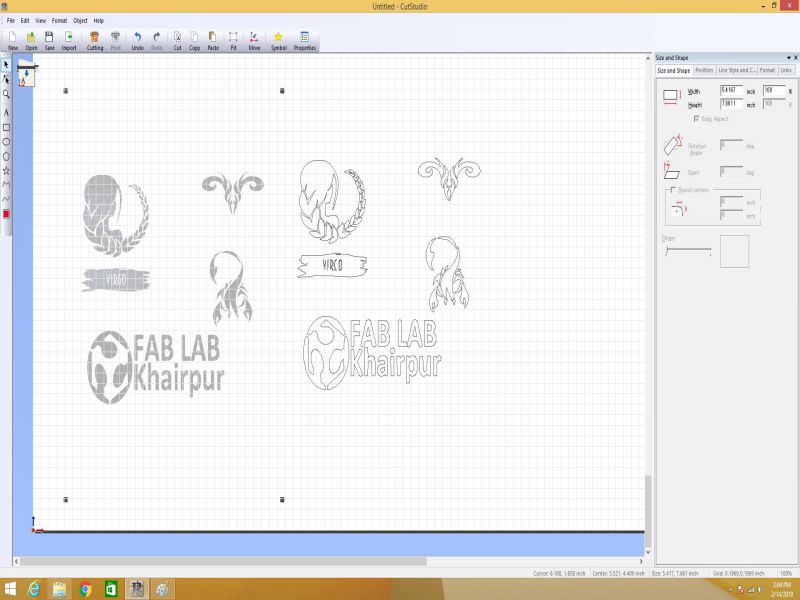Select the Text tool
800x600 pixels.
6,112
